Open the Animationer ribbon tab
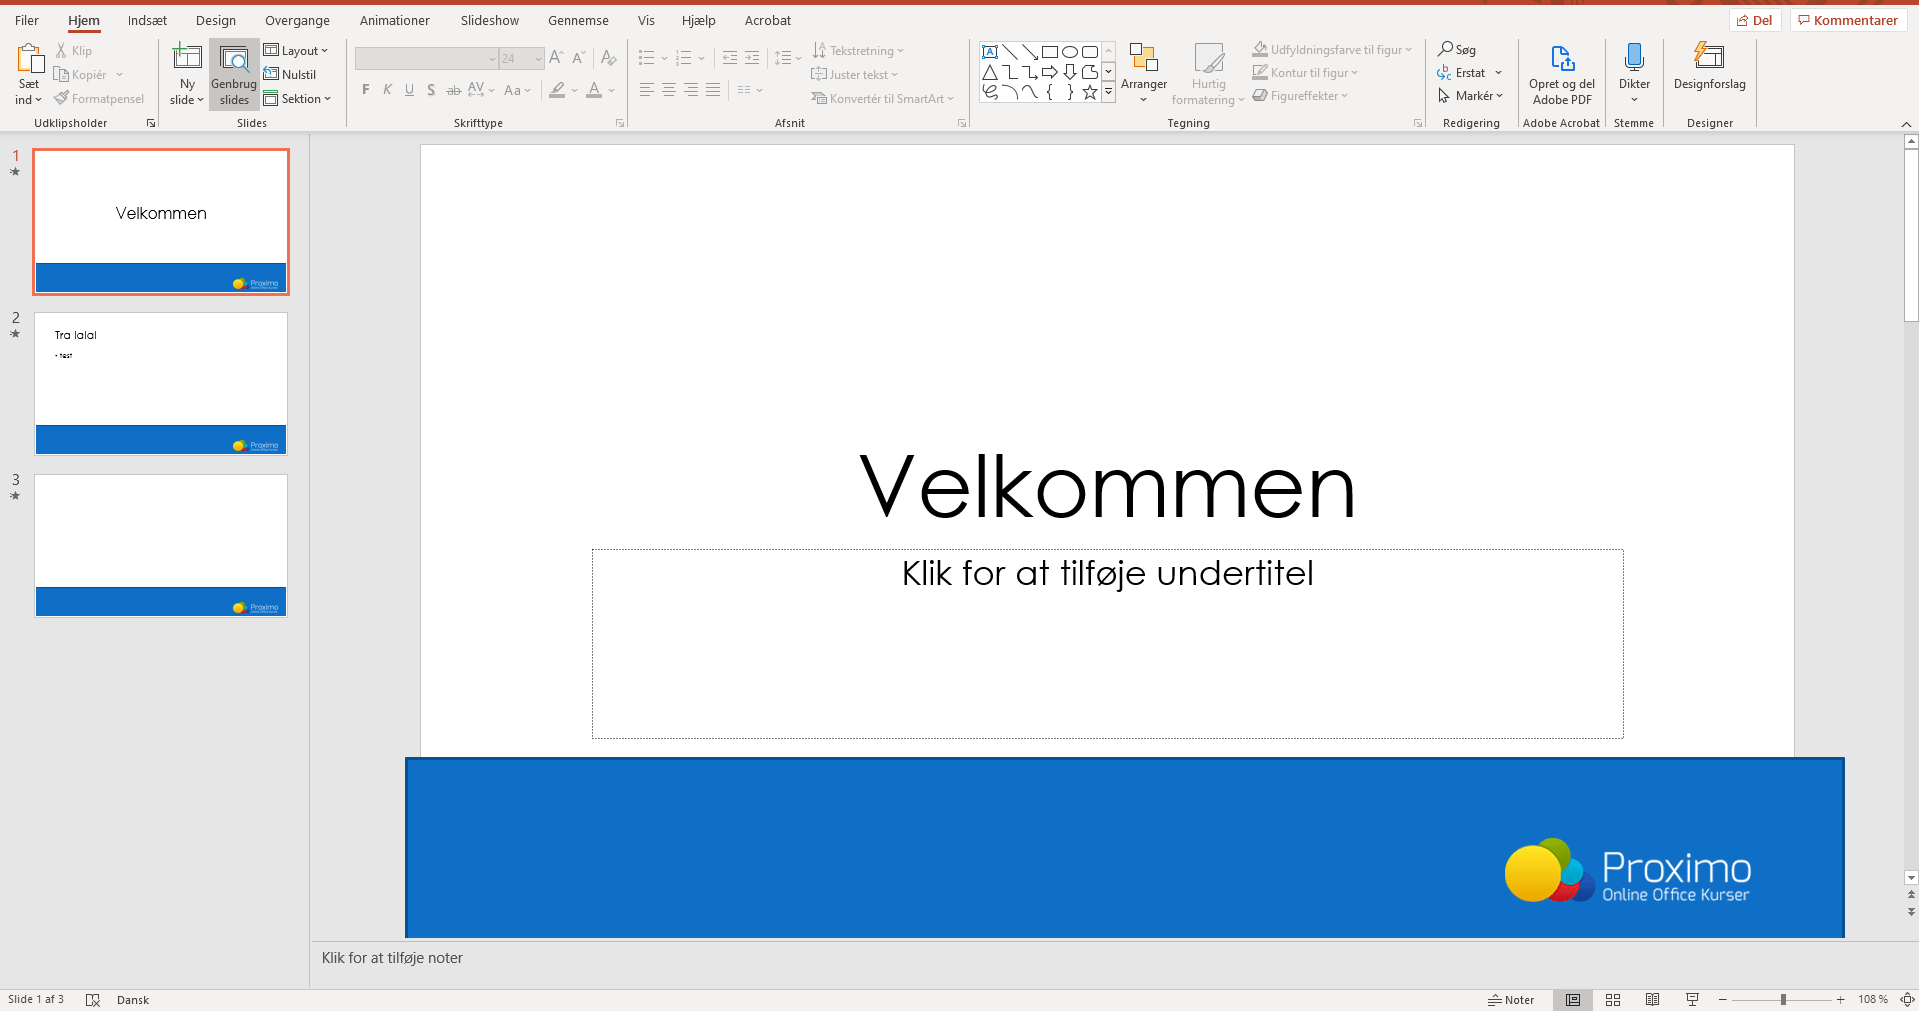 394,20
